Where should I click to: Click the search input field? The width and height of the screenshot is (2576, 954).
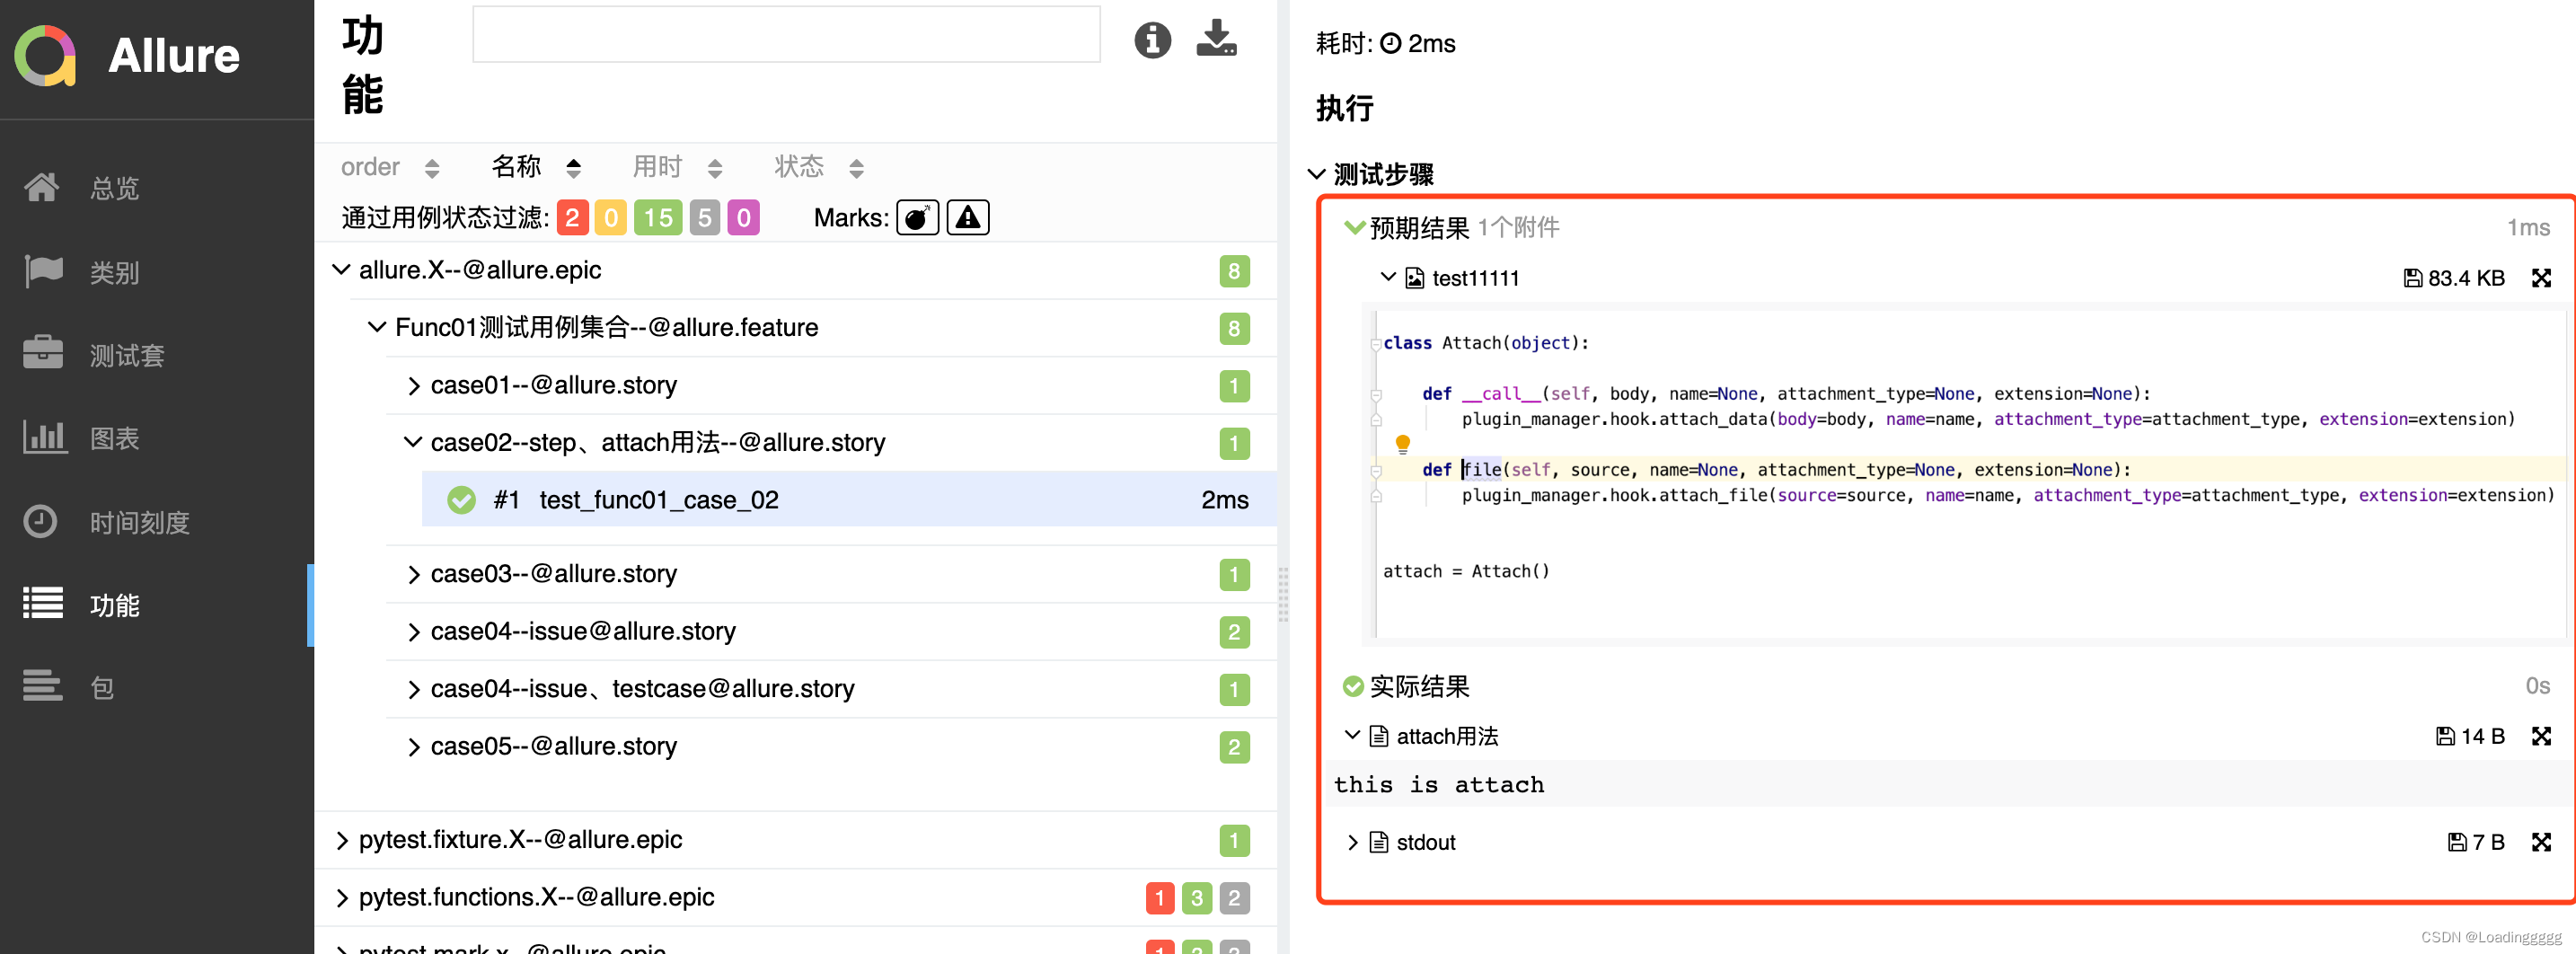coord(786,35)
